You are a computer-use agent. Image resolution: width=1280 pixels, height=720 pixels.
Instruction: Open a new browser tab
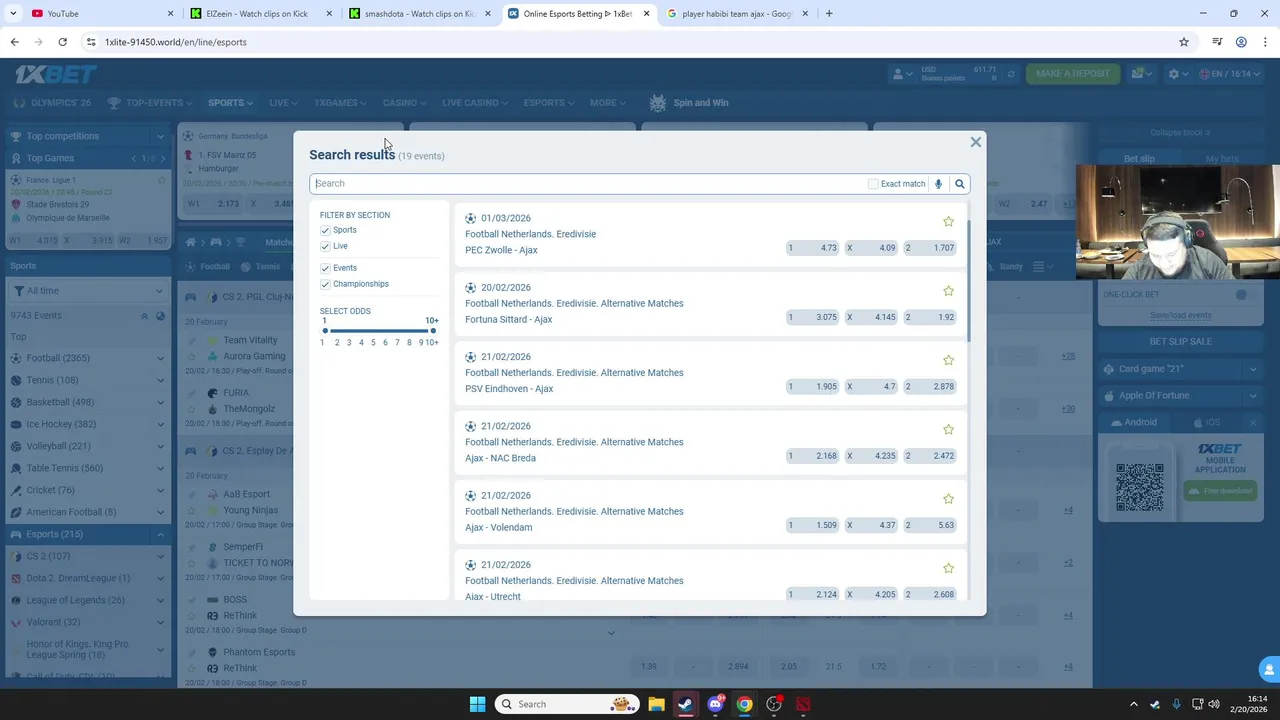click(x=829, y=14)
